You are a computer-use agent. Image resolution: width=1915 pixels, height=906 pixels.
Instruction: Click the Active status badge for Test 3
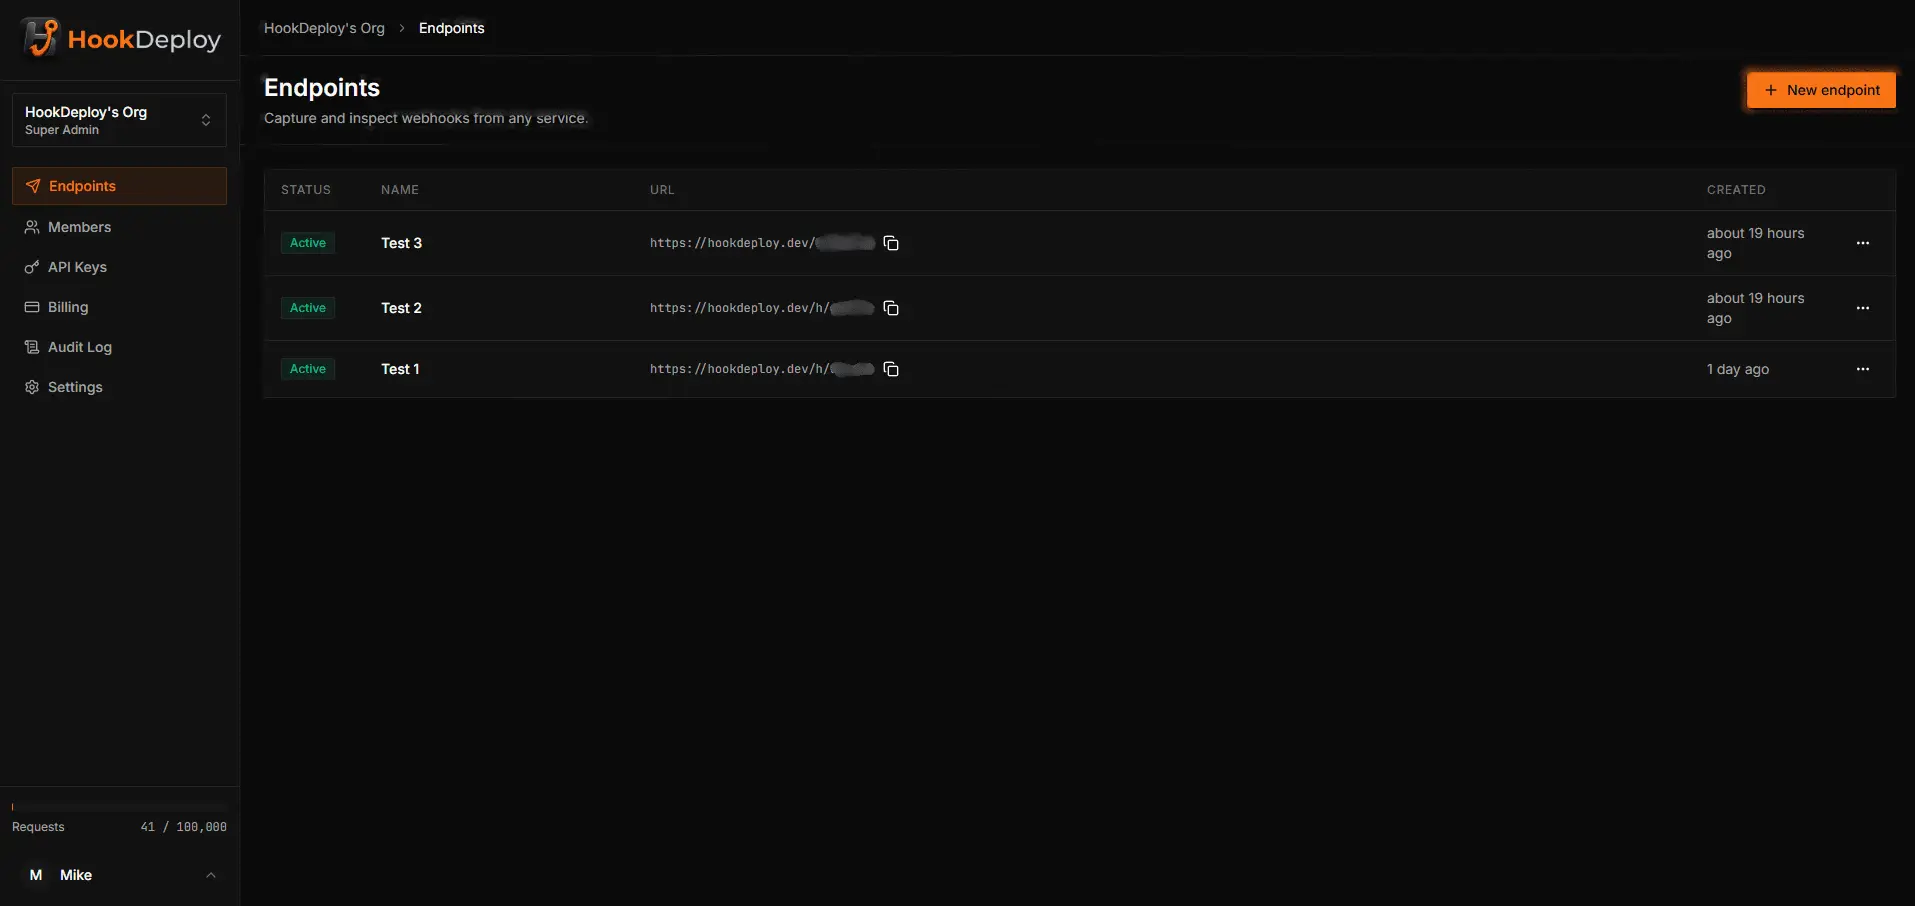pos(308,243)
